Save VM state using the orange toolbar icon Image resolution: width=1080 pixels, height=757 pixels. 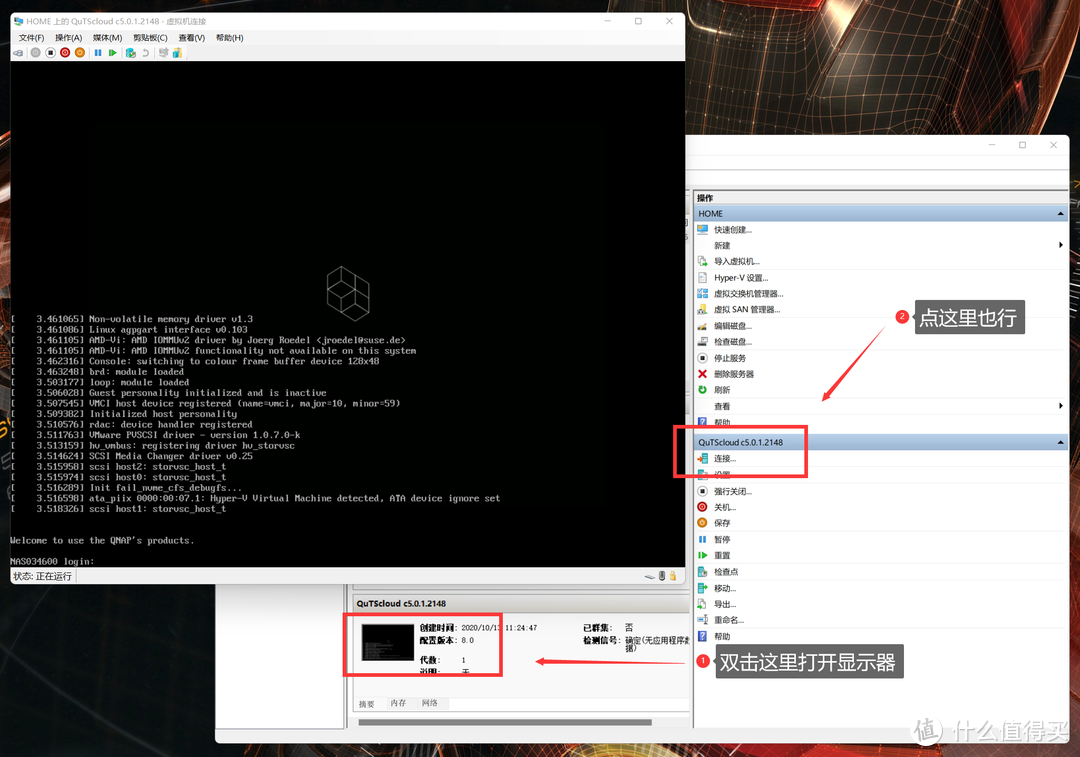[x=80, y=52]
